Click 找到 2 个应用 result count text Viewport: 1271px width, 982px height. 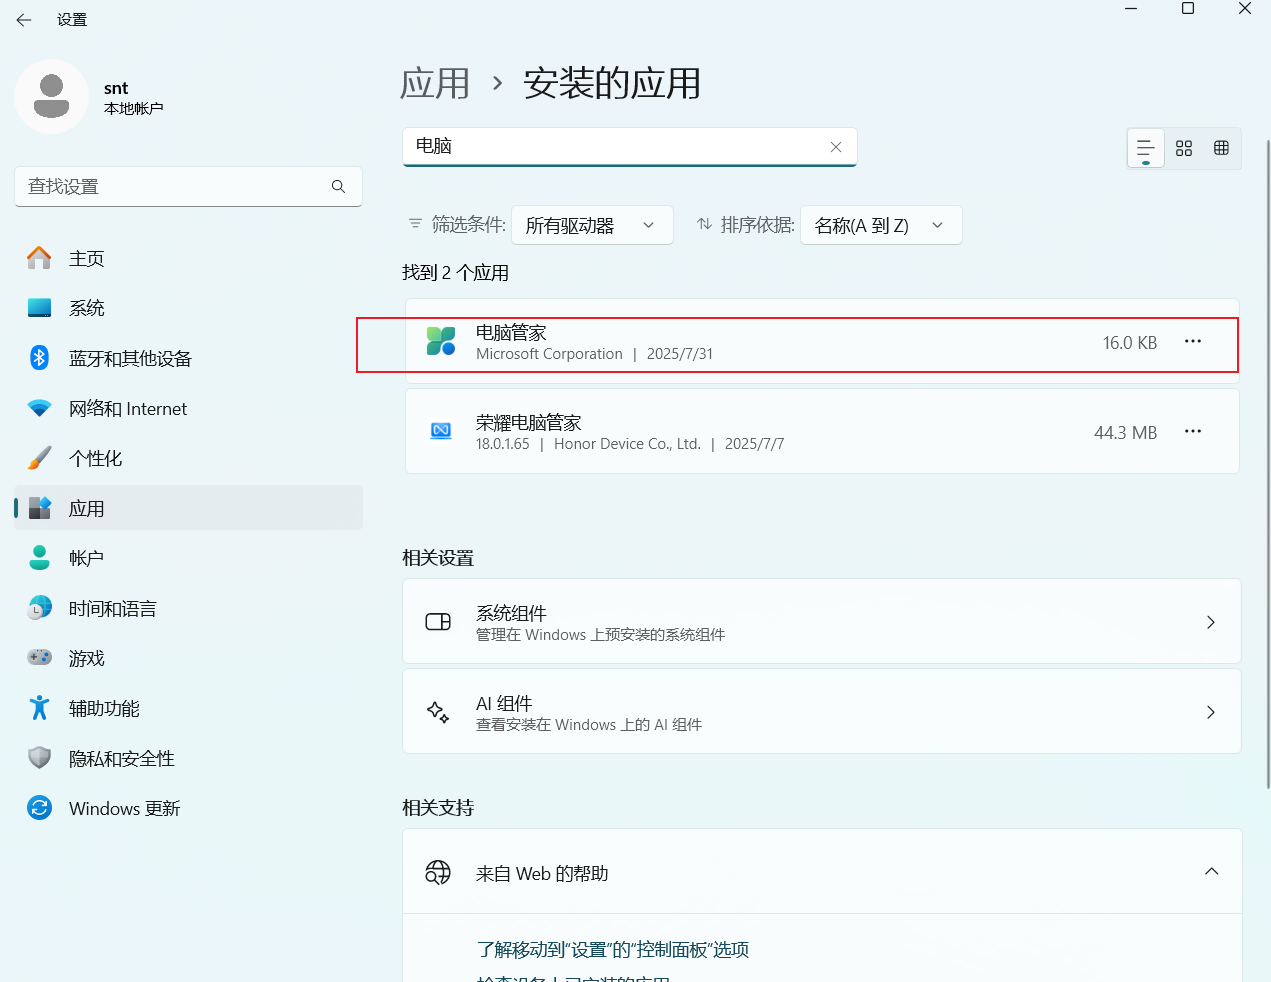tap(455, 273)
